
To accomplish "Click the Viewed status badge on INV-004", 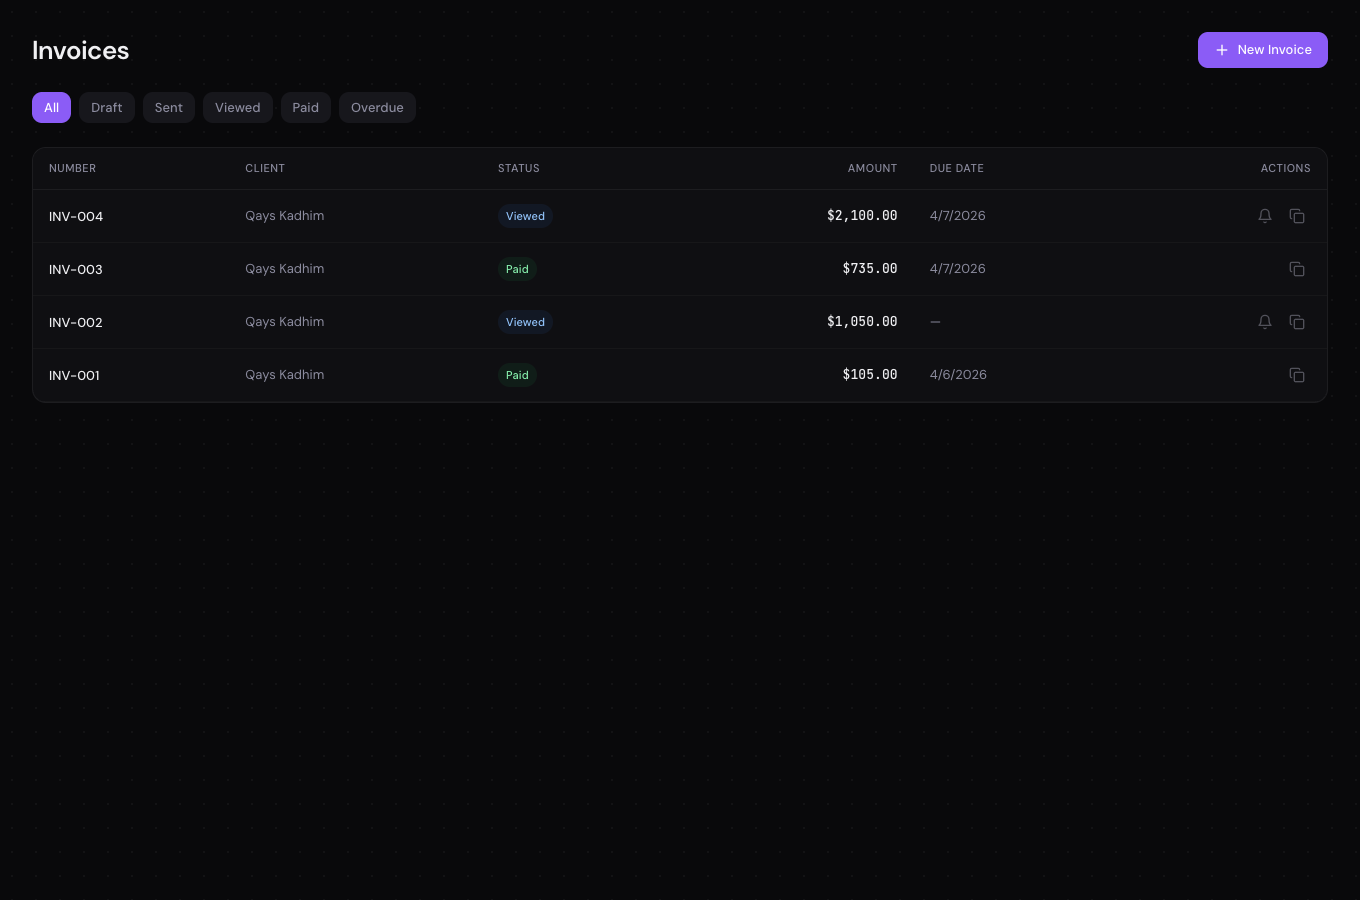I will [x=525, y=216].
